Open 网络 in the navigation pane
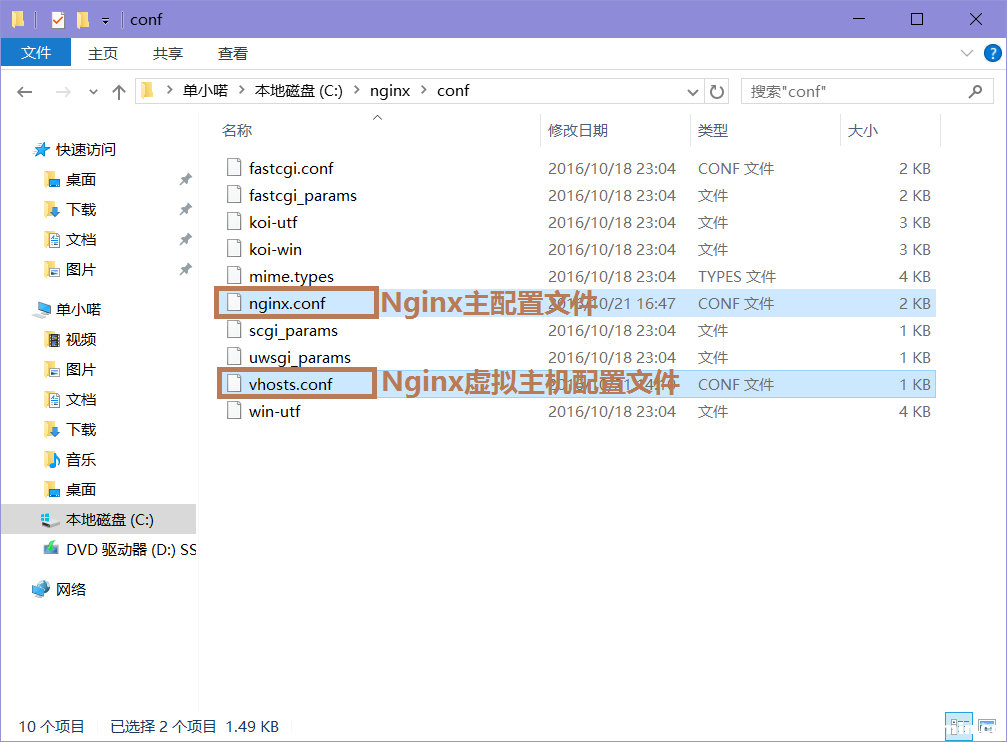This screenshot has width=1007, height=742. pyautogui.click(x=70, y=590)
